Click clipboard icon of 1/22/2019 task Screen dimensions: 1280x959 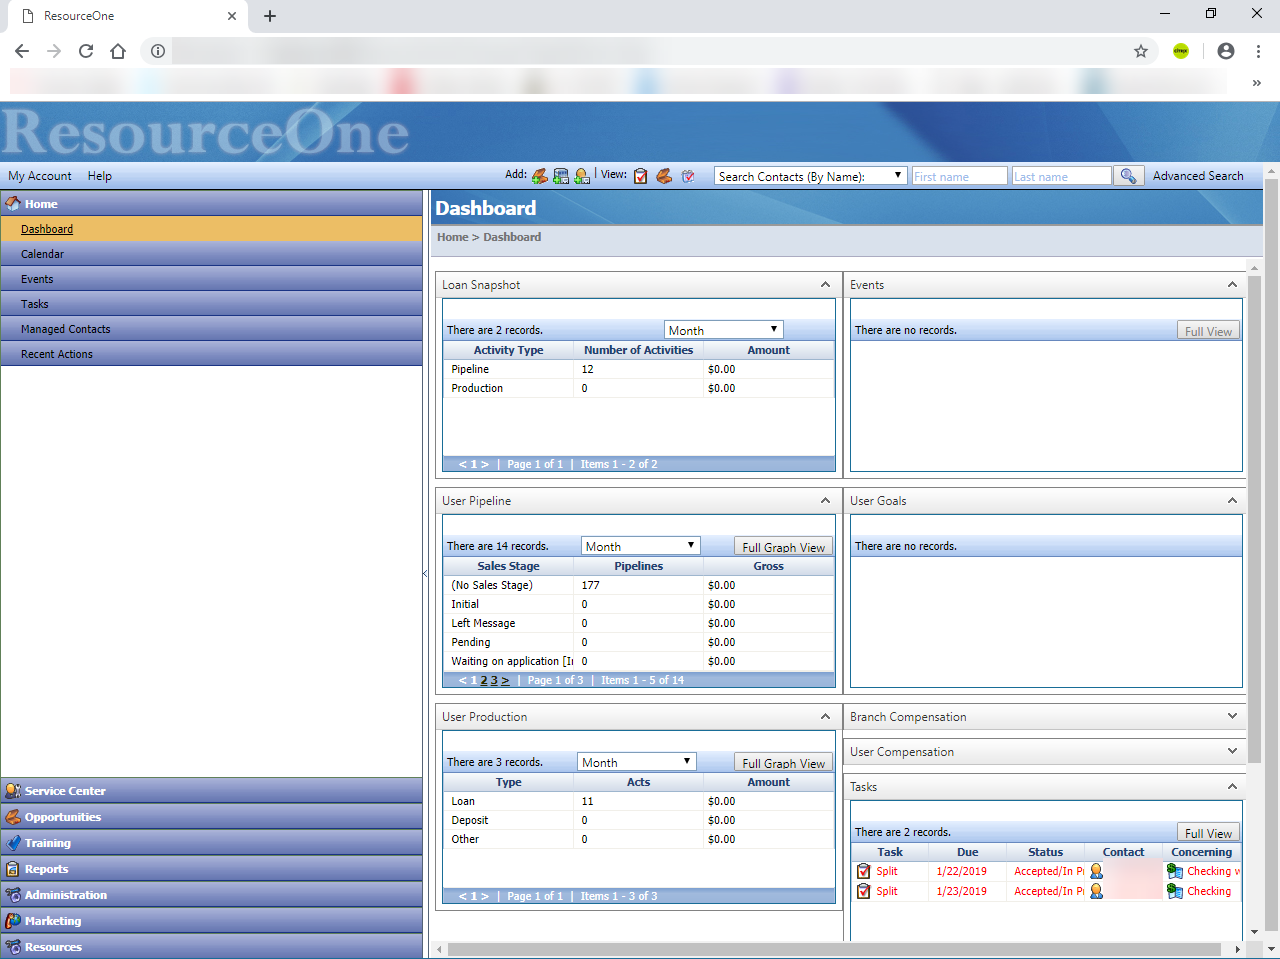coord(864,871)
